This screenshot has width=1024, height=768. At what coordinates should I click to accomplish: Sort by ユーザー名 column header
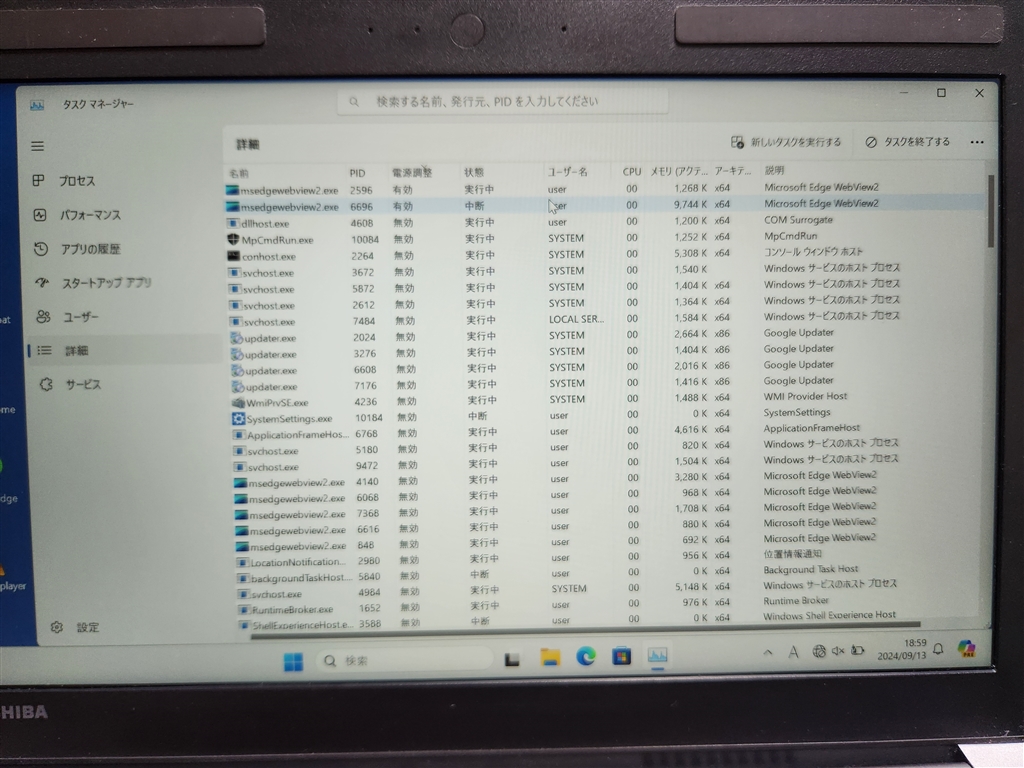(x=567, y=172)
